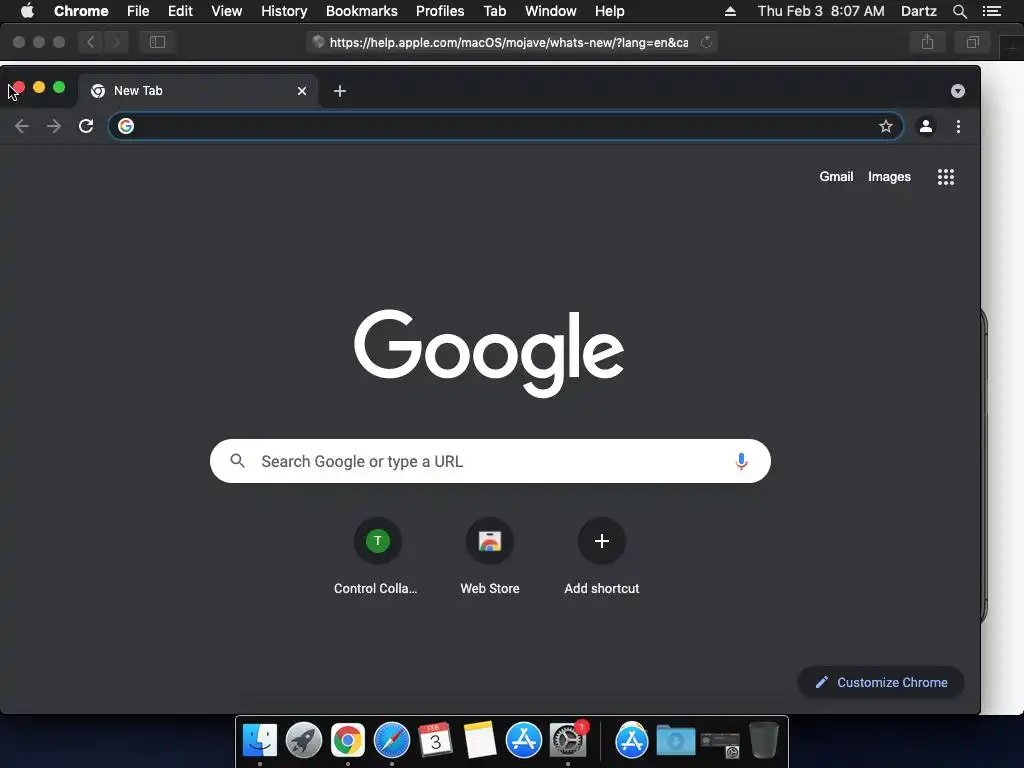Expand the tab search dropdown arrow

pos(958,91)
